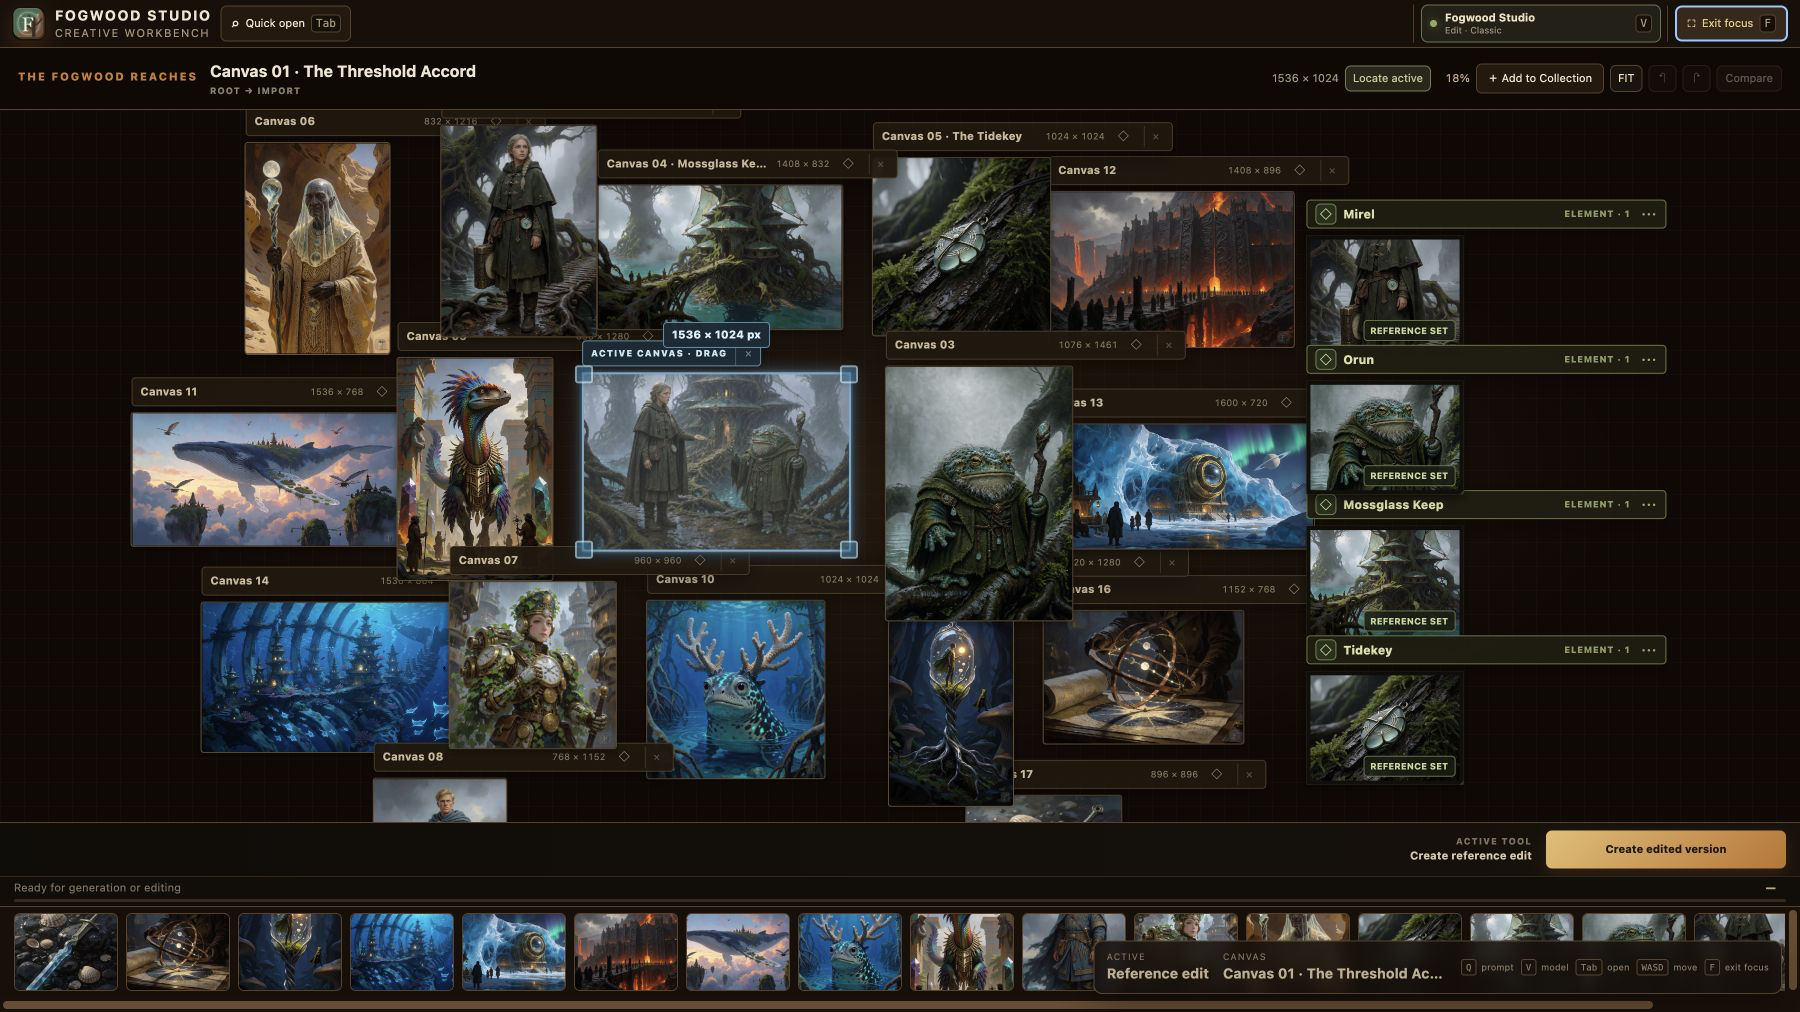This screenshot has height=1012, width=1800.
Task: Open the Orun element more options menu
Action: point(1649,360)
